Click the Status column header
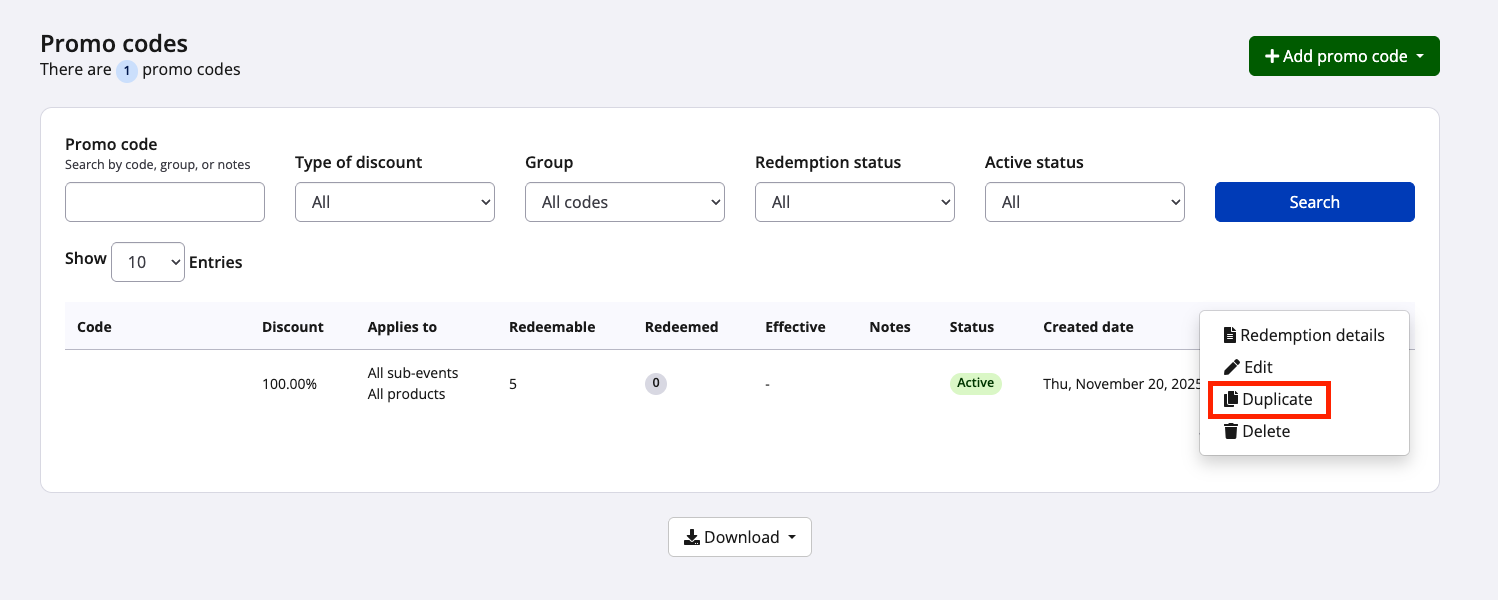Image resolution: width=1498 pixels, height=600 pixels. pyautogui.click(x=972, y=327)
